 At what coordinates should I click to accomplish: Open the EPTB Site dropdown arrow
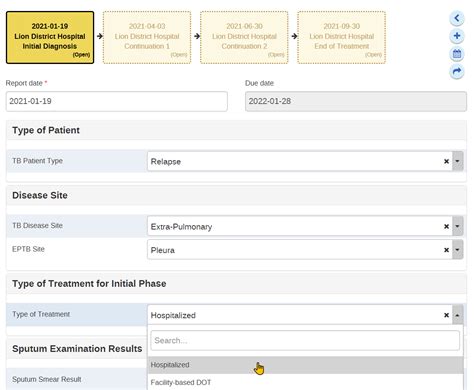click(457, 250)
